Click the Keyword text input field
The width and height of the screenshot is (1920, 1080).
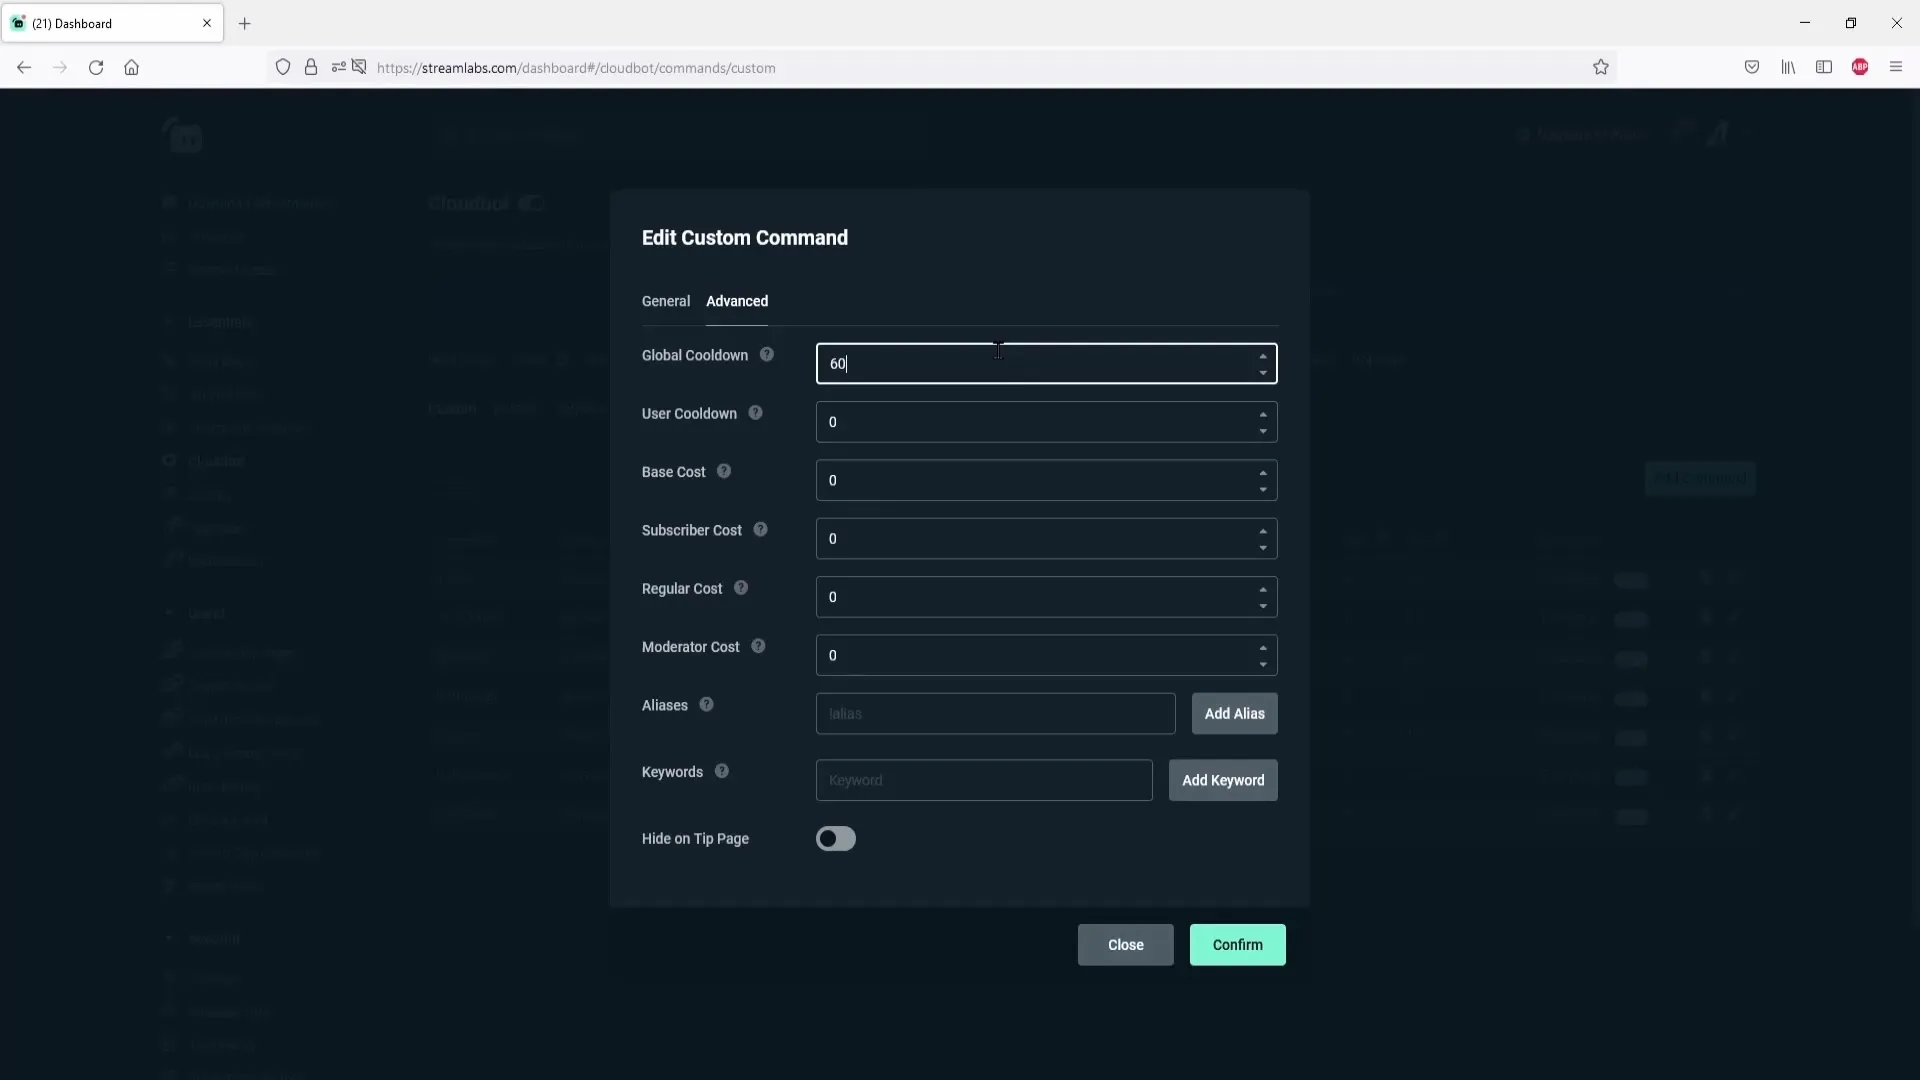pos(984,780)
